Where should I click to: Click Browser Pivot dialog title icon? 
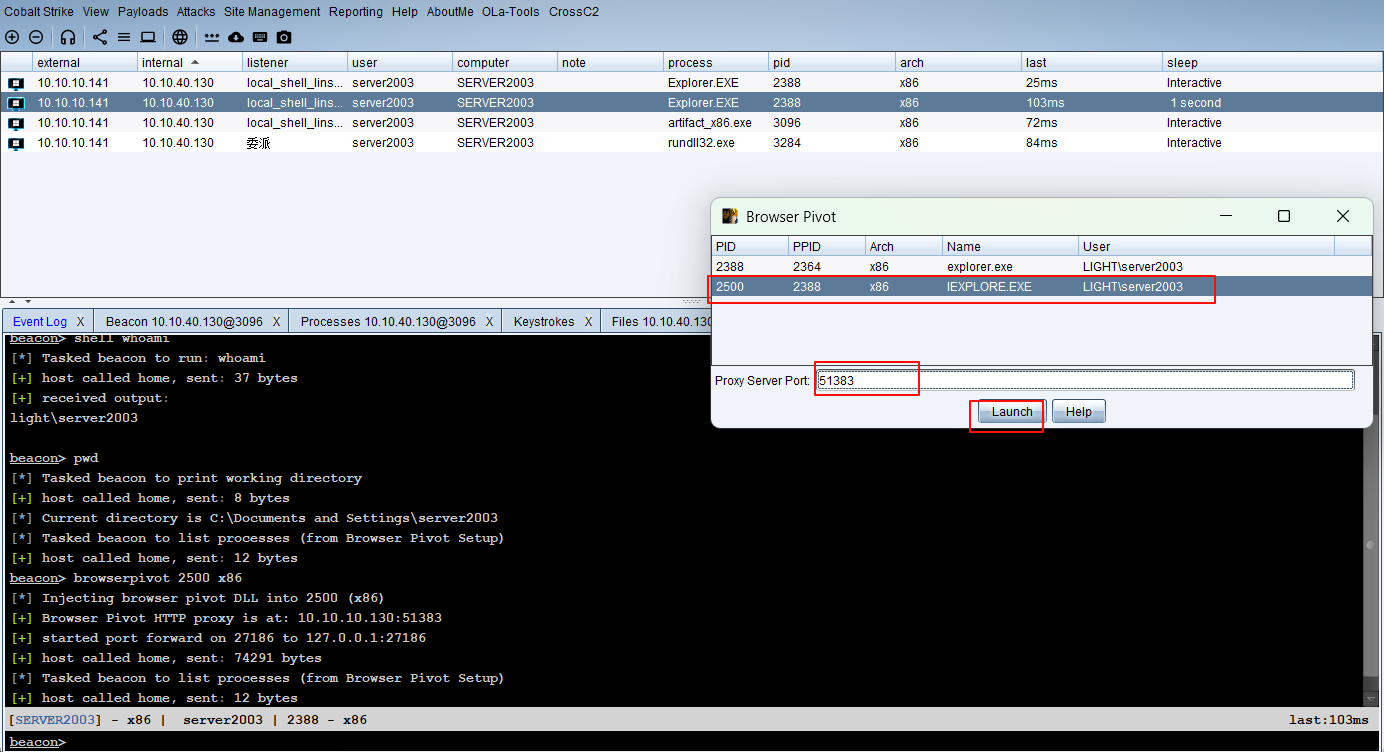730,216
